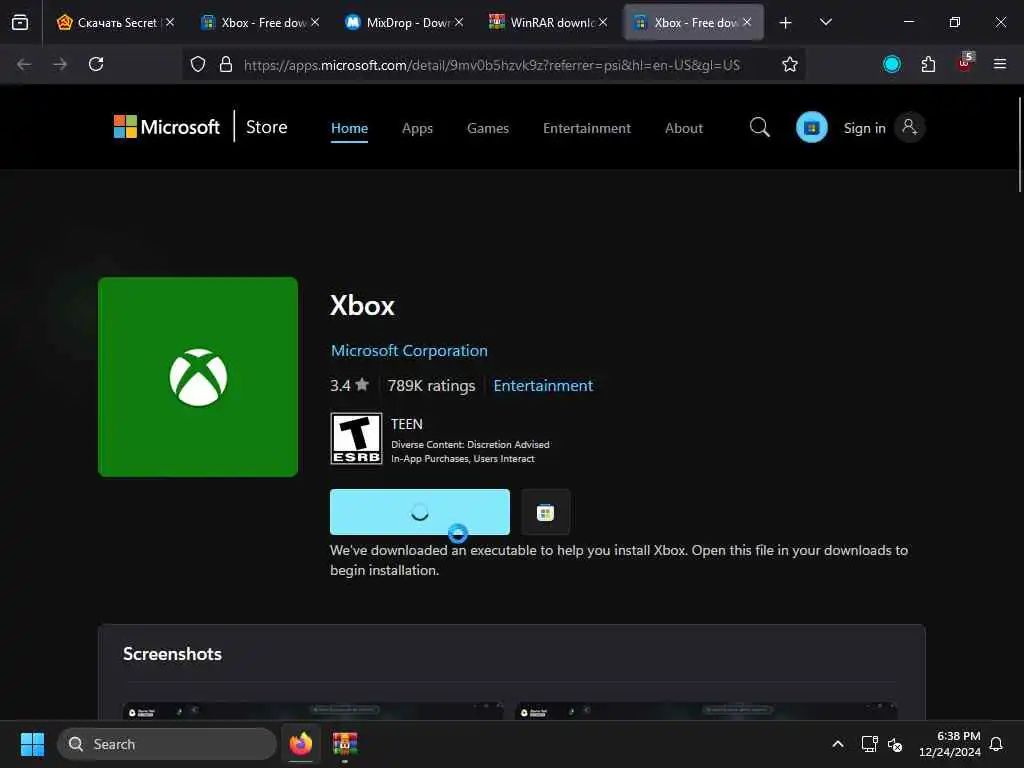Open clock and date 6:38 PM
Screen dimensions: 1024x768
pyautogui.click(x=950, y=744)
